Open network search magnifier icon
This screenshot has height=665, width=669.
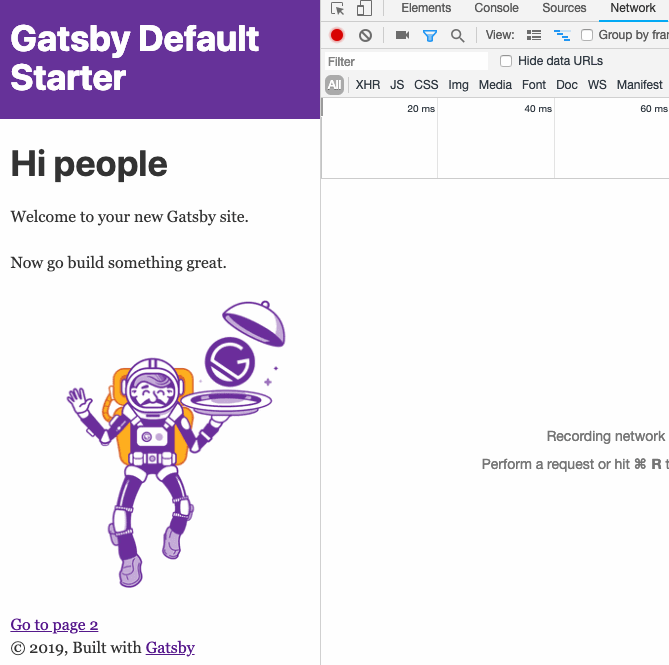[x=457, y=35]
